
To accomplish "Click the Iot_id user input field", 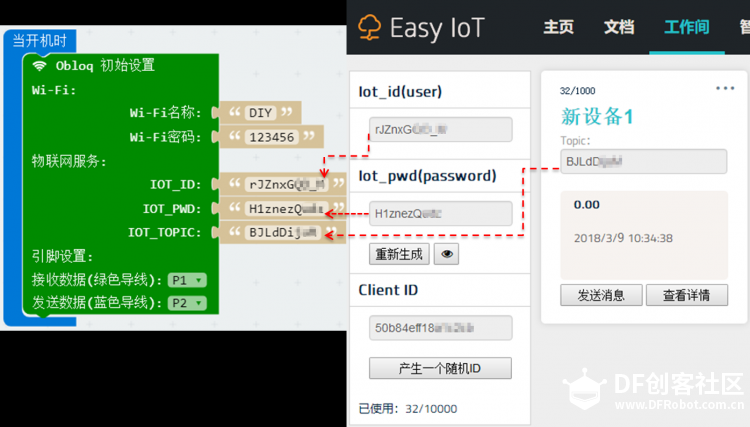I will coord(440,129).
